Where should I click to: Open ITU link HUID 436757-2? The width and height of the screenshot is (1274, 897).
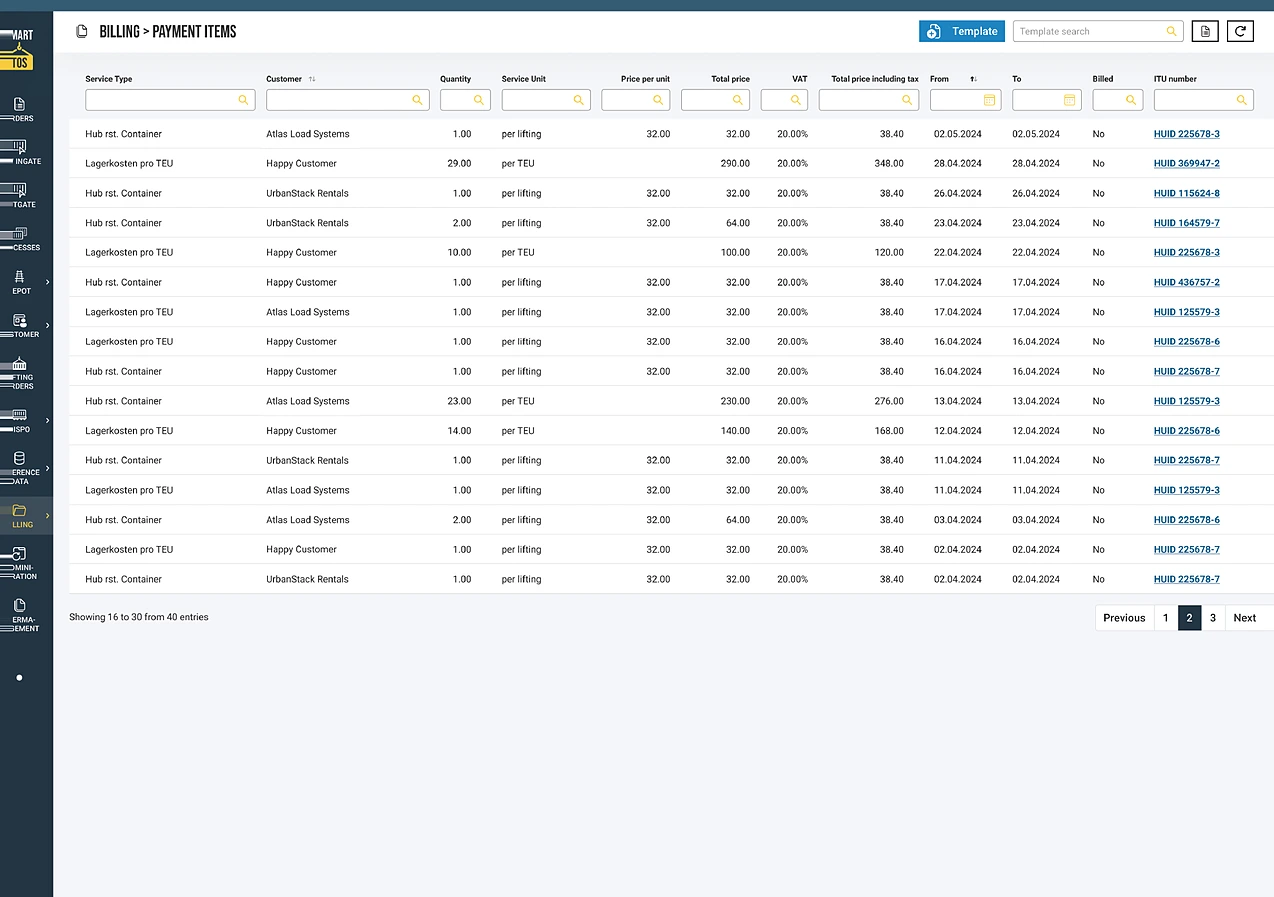point(1186,283)
